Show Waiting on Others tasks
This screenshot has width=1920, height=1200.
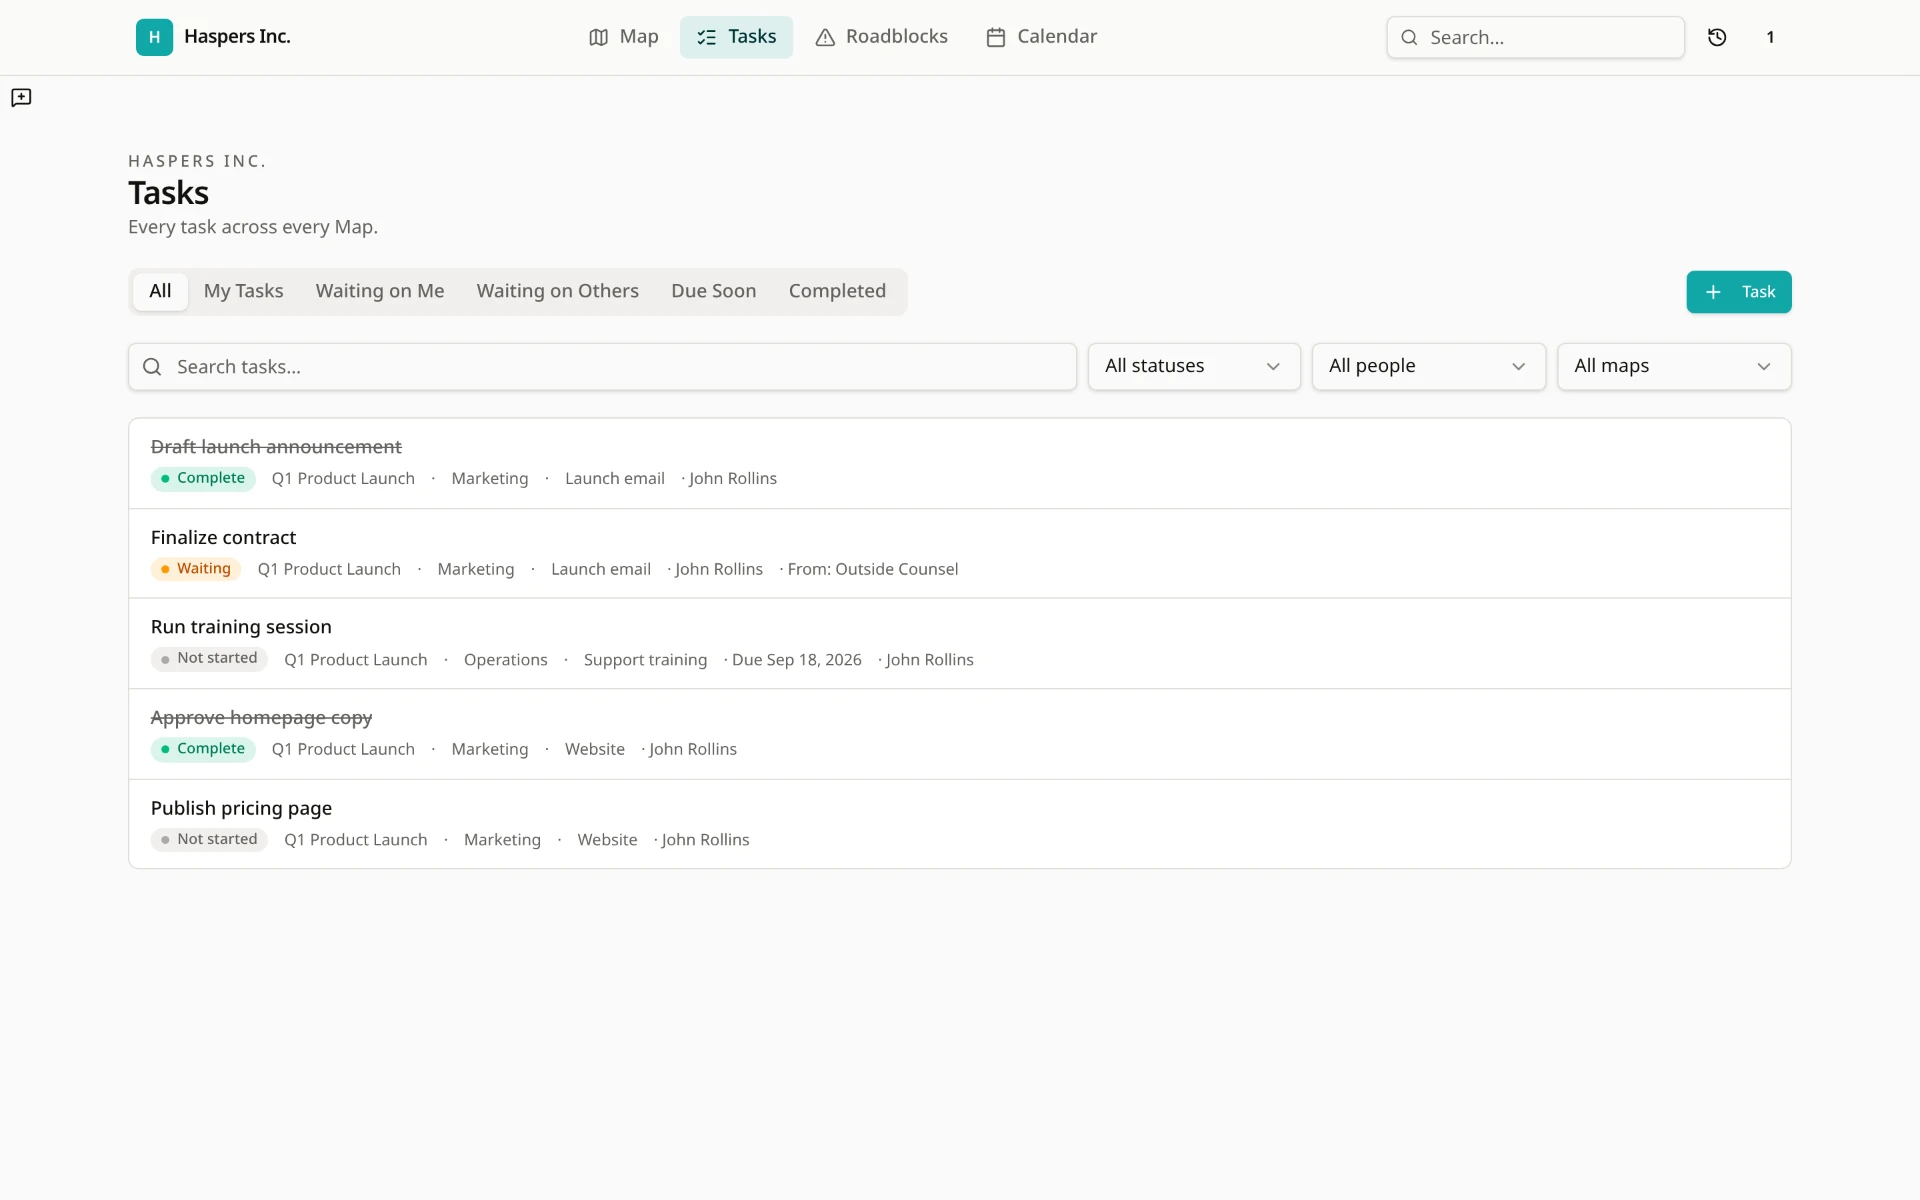point(558,291)
